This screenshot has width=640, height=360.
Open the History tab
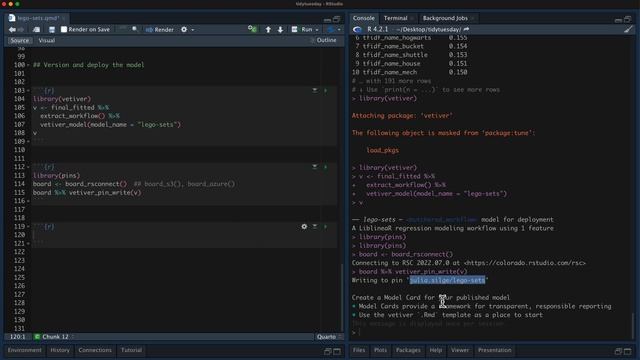[60, 350]
